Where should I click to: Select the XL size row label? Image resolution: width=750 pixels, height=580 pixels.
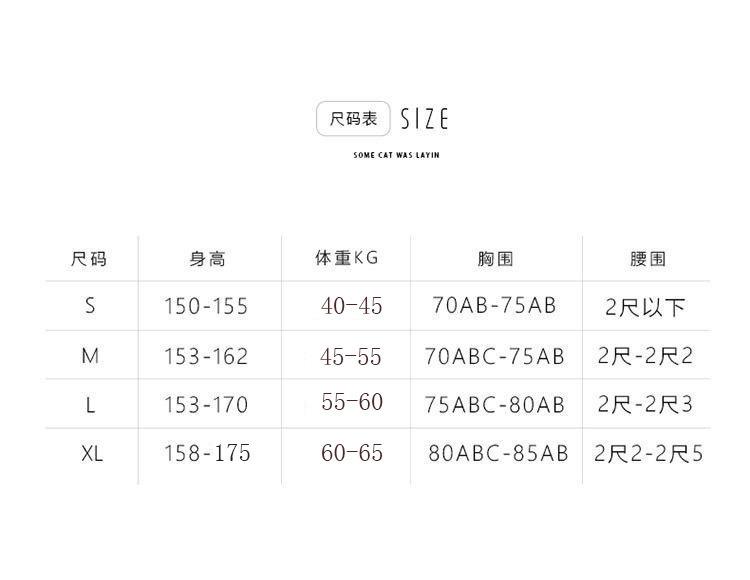pyautogui.click(x=91, y=453)
